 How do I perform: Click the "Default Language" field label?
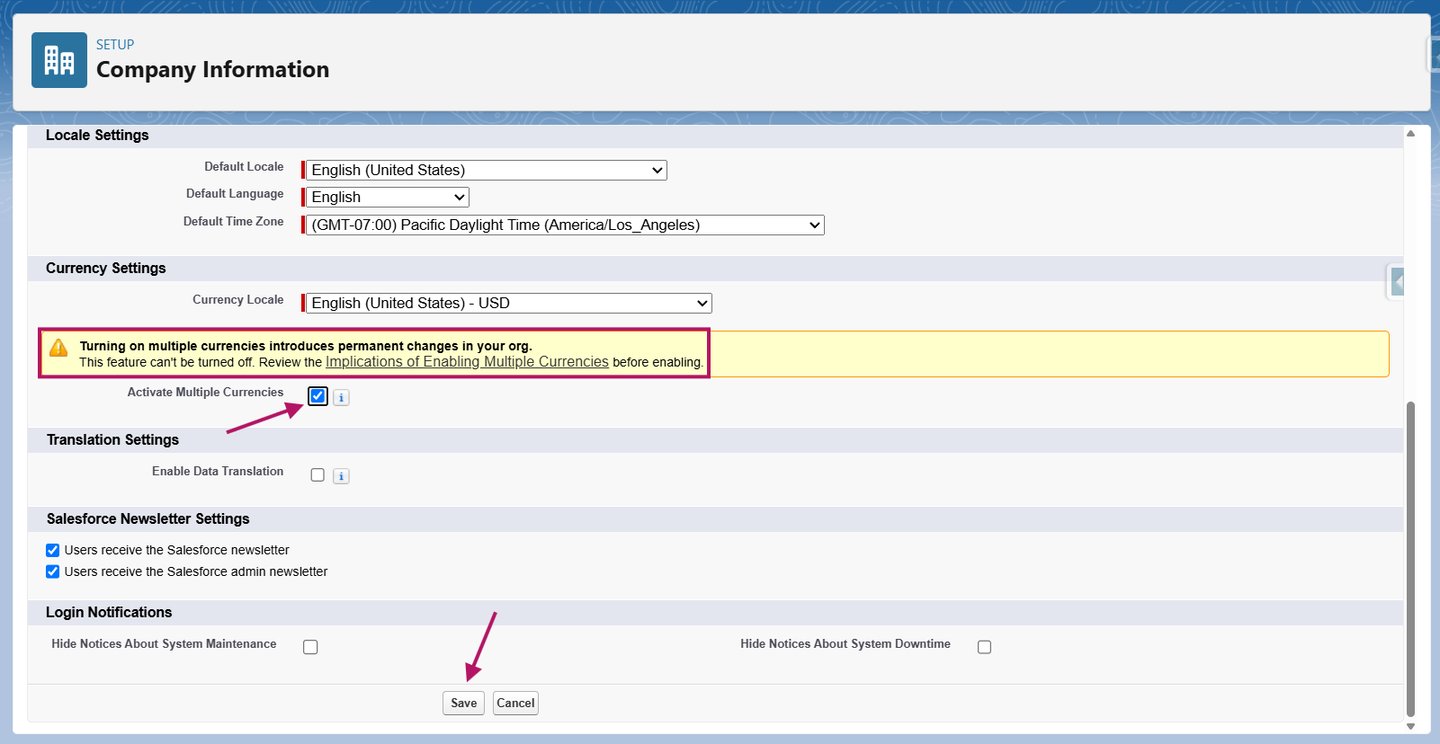click(x=235, y=193)
